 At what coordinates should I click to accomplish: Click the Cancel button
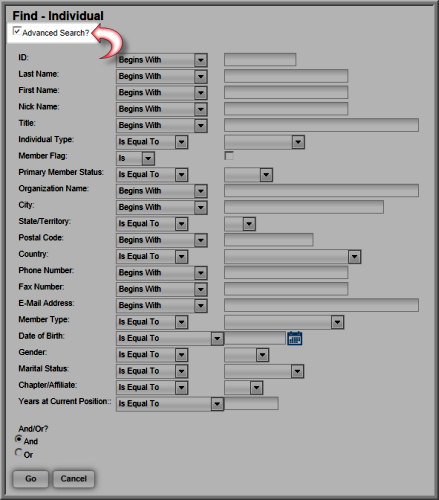pos(74,479)
